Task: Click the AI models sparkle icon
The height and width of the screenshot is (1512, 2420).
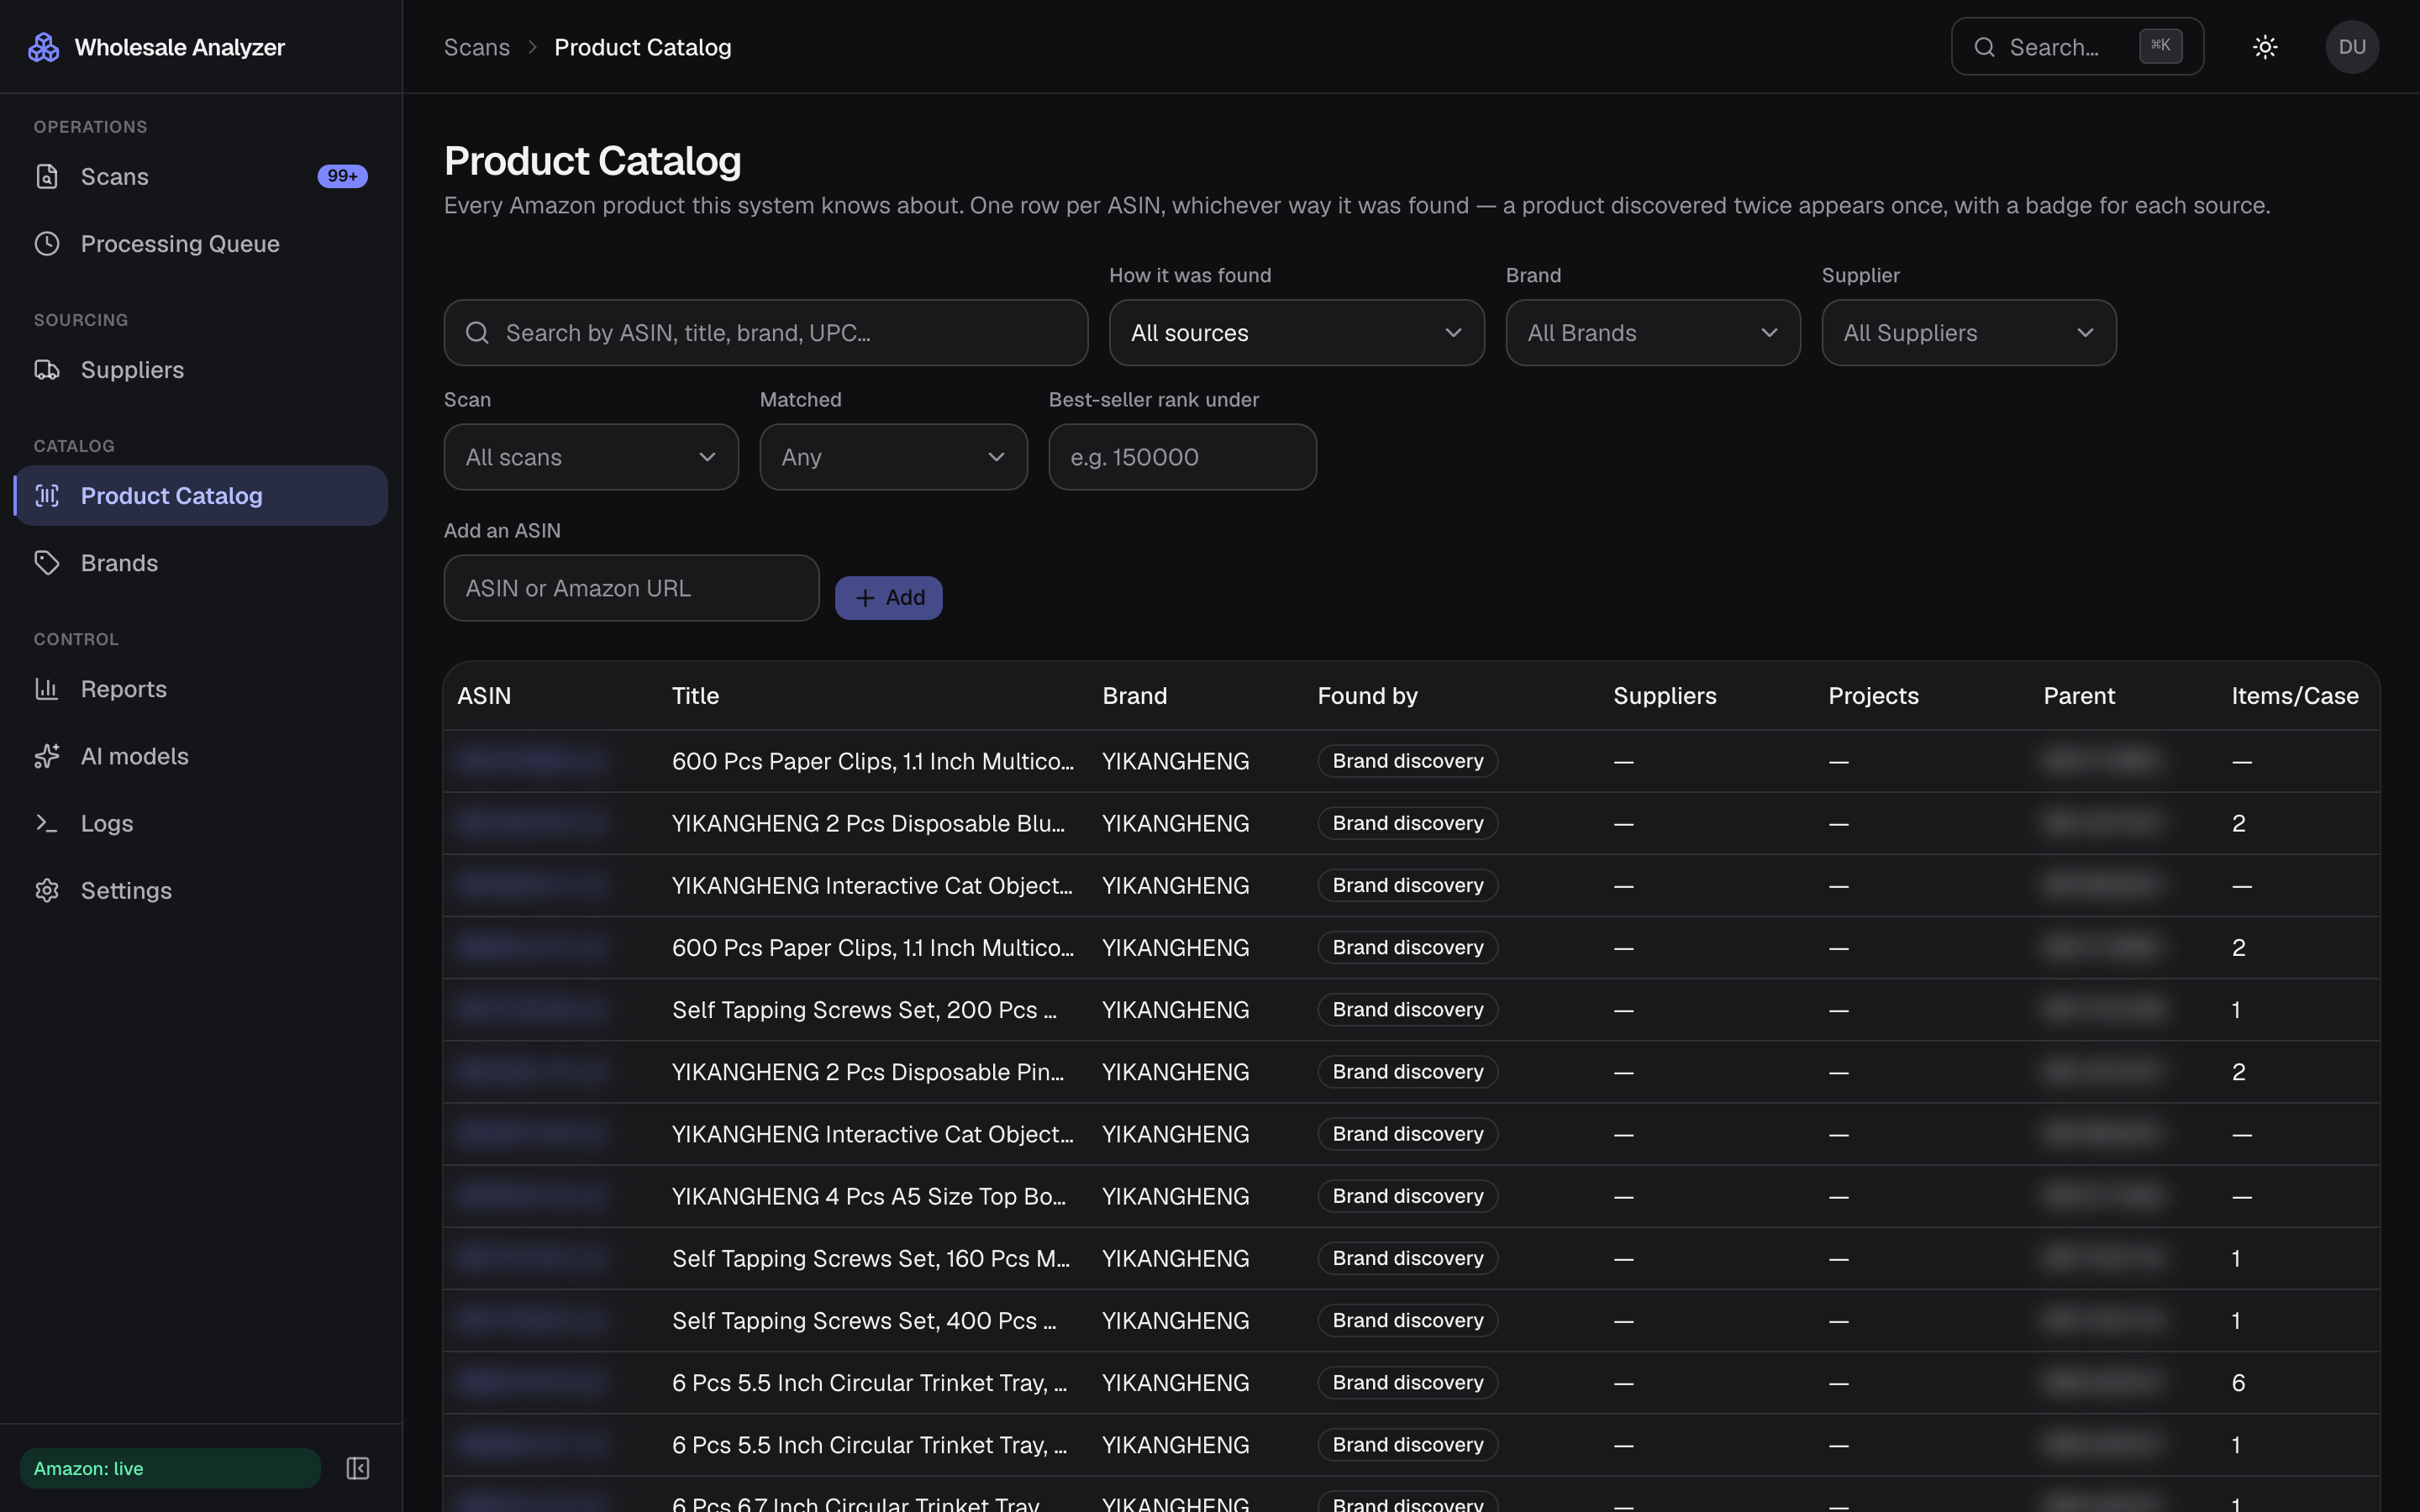Action: [47, 756]
